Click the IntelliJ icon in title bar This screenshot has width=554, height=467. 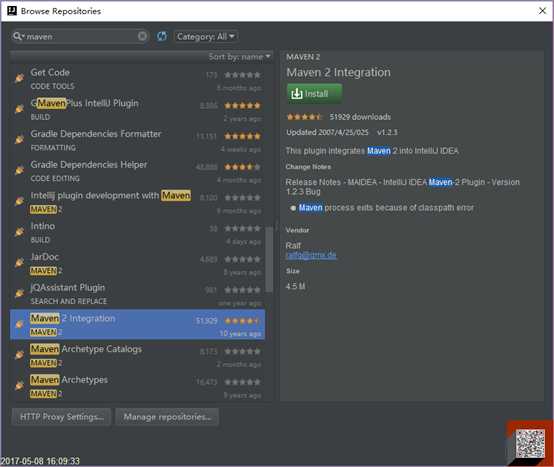pyautogui.click(x=12, y=11)
